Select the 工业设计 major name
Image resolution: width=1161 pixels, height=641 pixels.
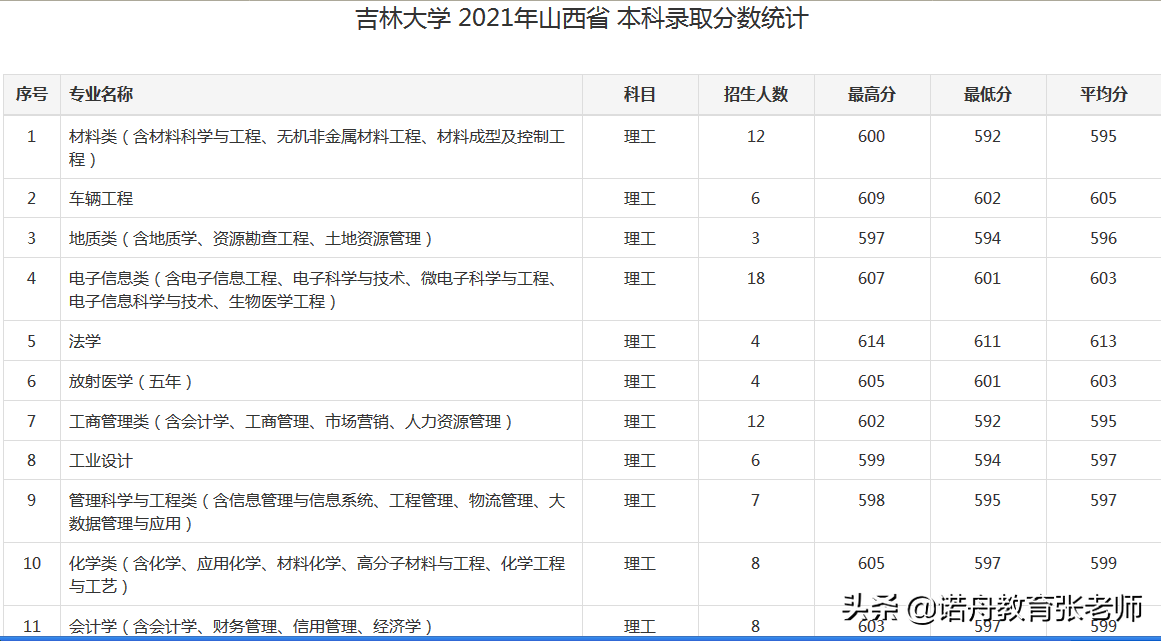click(x=101, y=460)
